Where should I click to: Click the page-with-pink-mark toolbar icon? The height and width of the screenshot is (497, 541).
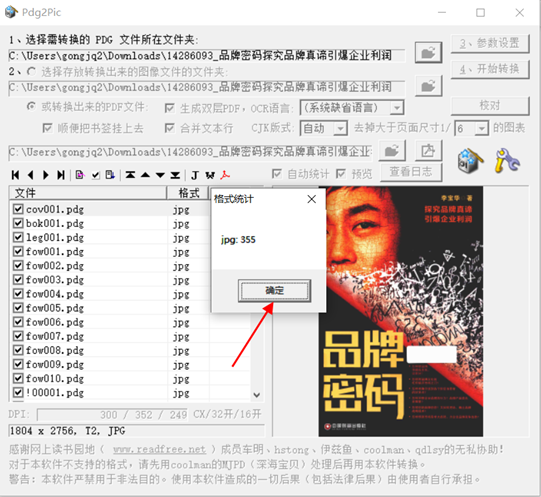80,175
